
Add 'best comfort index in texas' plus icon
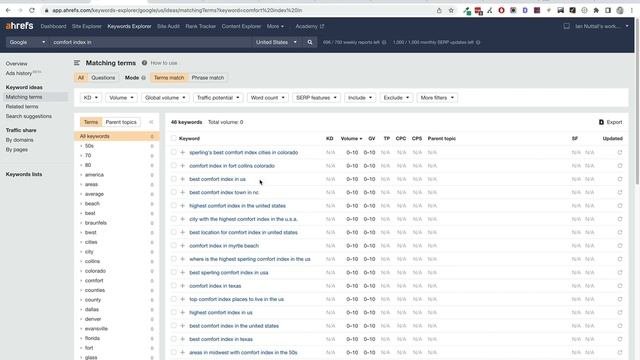point(182,339)
